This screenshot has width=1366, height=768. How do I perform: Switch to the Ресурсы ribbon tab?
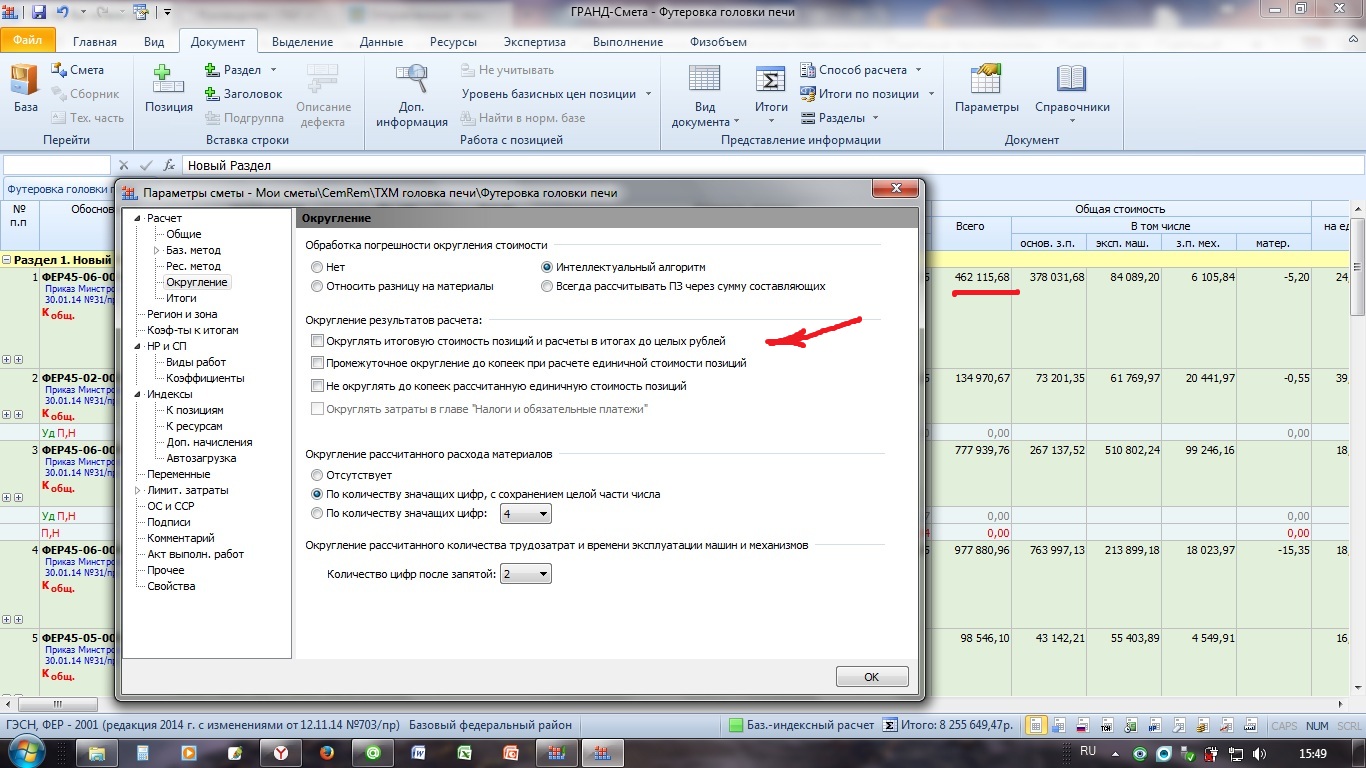(453, 42)
